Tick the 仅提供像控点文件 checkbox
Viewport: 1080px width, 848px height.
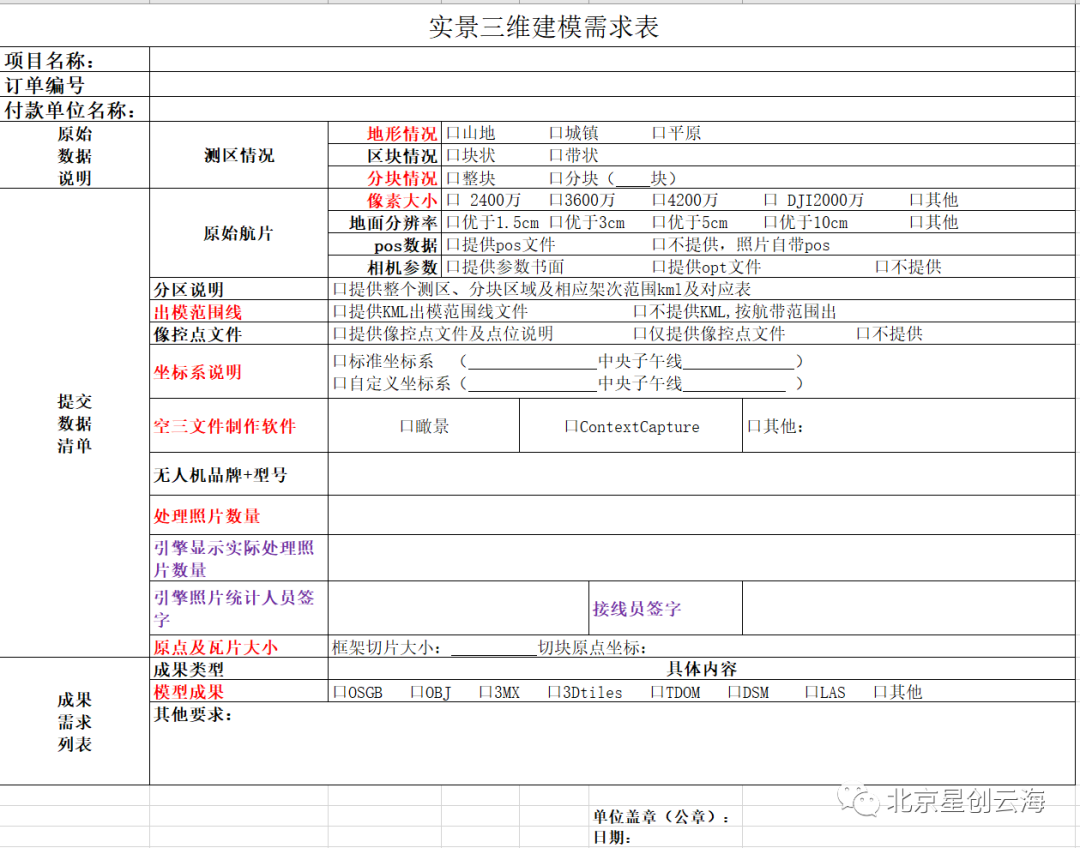[640, 334]
